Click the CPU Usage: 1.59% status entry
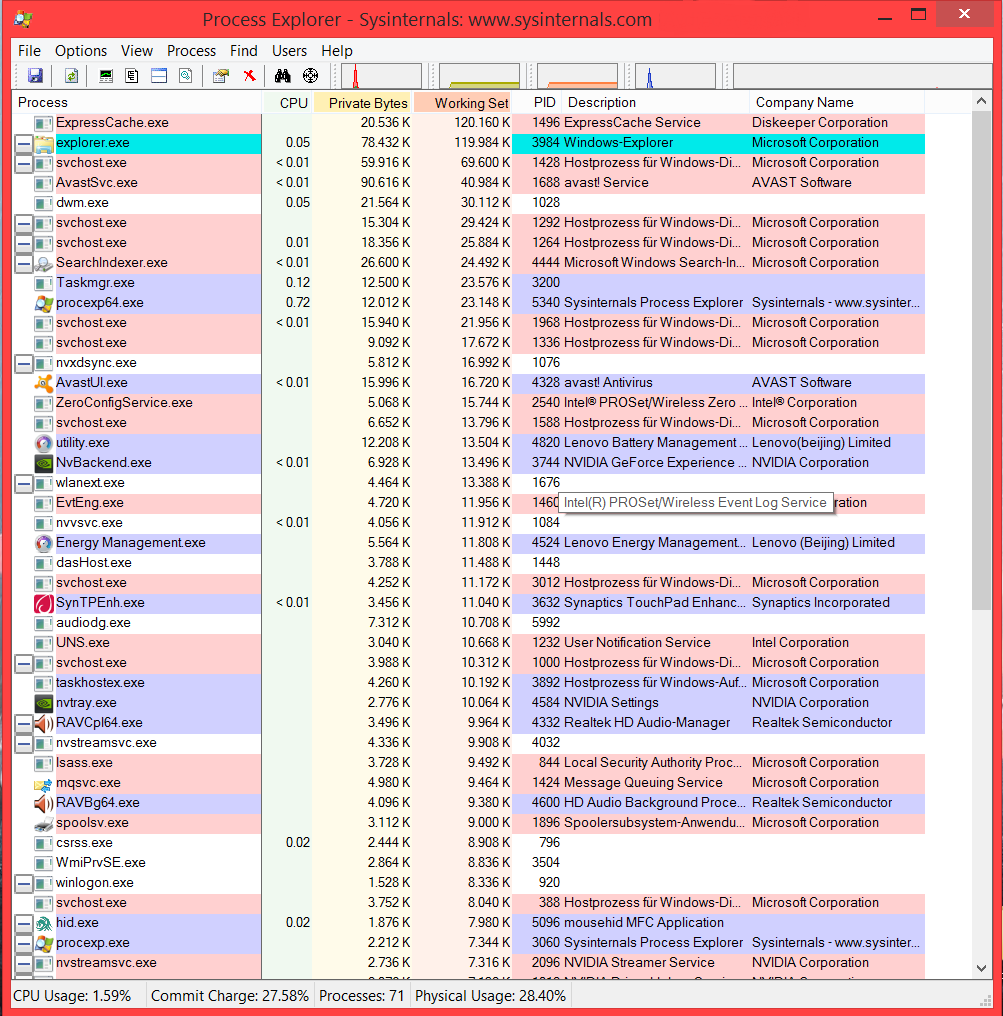 point(72,996)
